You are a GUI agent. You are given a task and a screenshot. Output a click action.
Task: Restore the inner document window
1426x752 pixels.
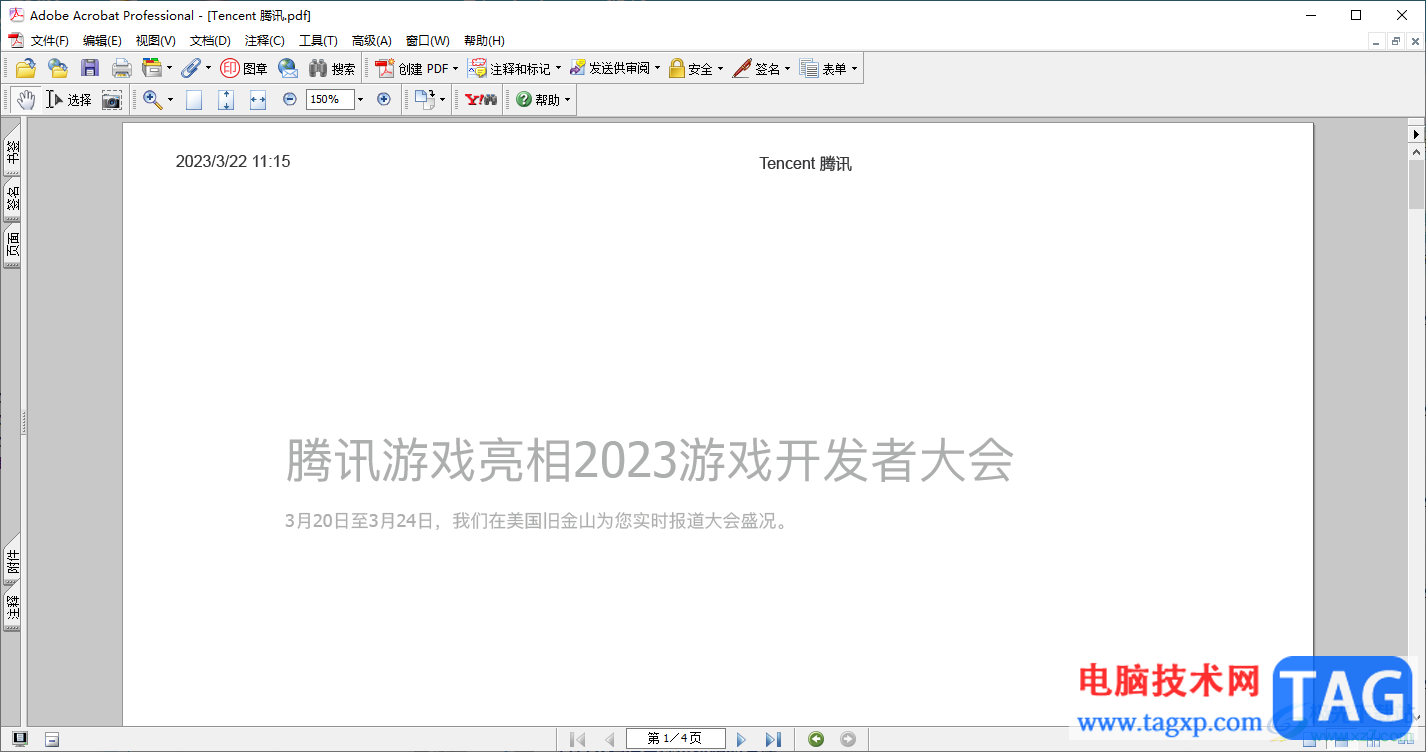point(1396,41)
